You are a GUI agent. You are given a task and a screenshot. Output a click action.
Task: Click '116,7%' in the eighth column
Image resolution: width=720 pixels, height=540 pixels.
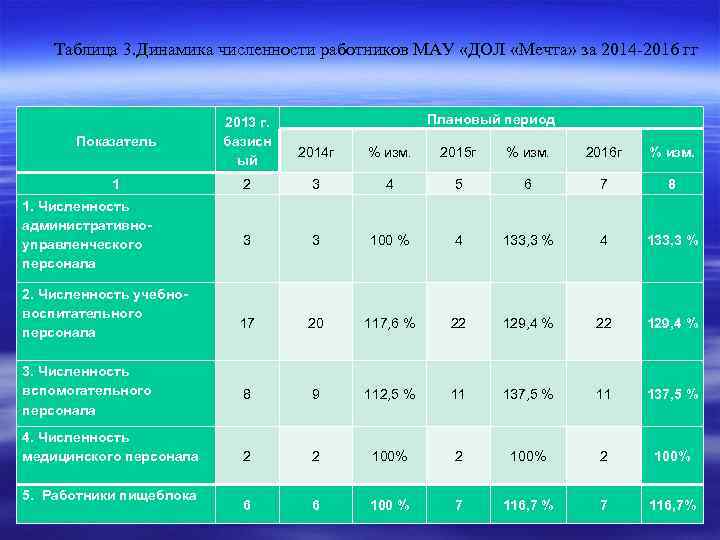pyautogui.click(x=673, y=505)
